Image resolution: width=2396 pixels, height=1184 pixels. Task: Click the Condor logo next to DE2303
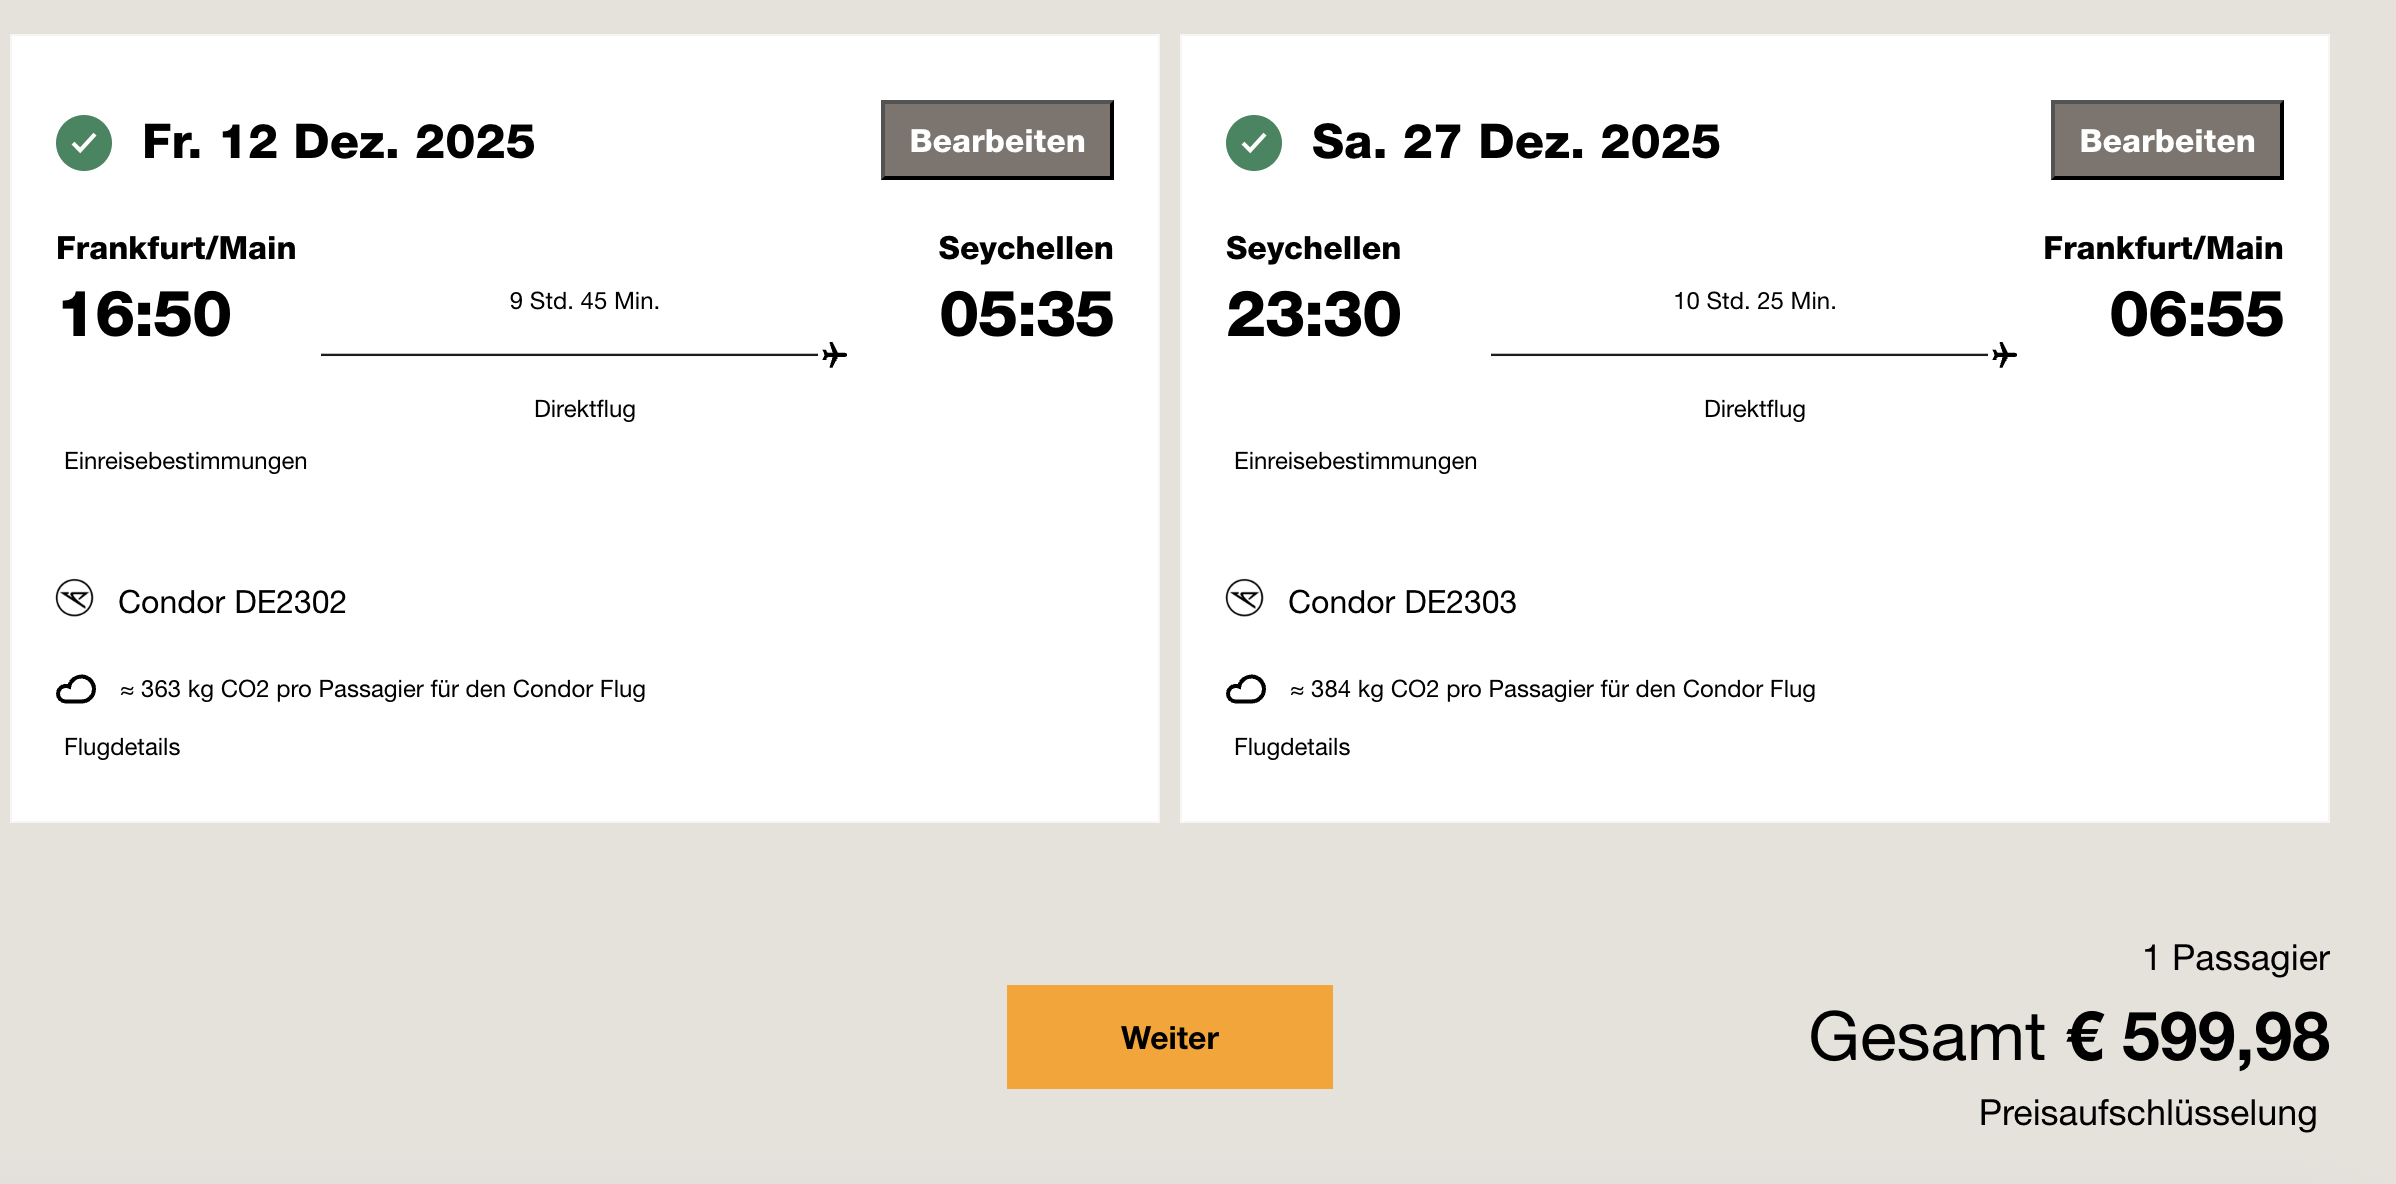coord(1245,599)
